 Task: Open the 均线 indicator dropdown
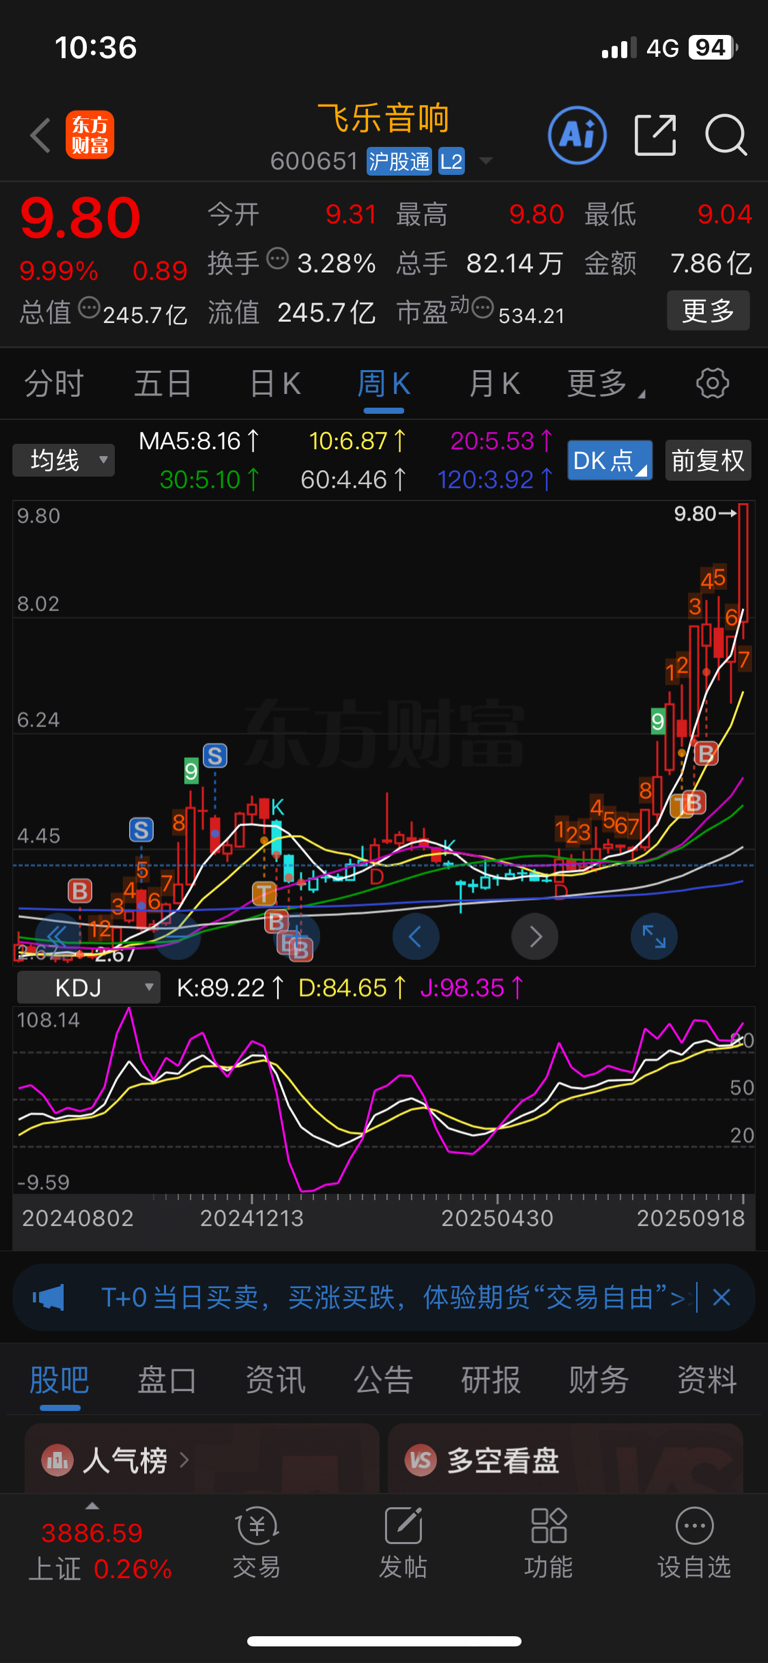coord(64,460)
